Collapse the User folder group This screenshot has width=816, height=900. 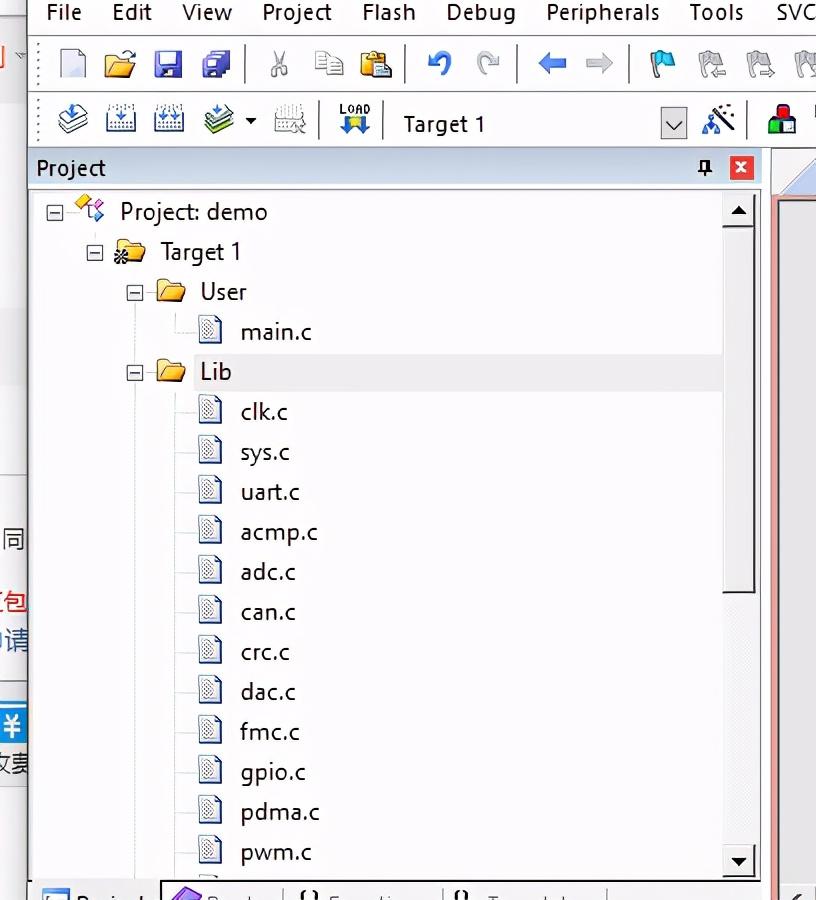(135, 293)
